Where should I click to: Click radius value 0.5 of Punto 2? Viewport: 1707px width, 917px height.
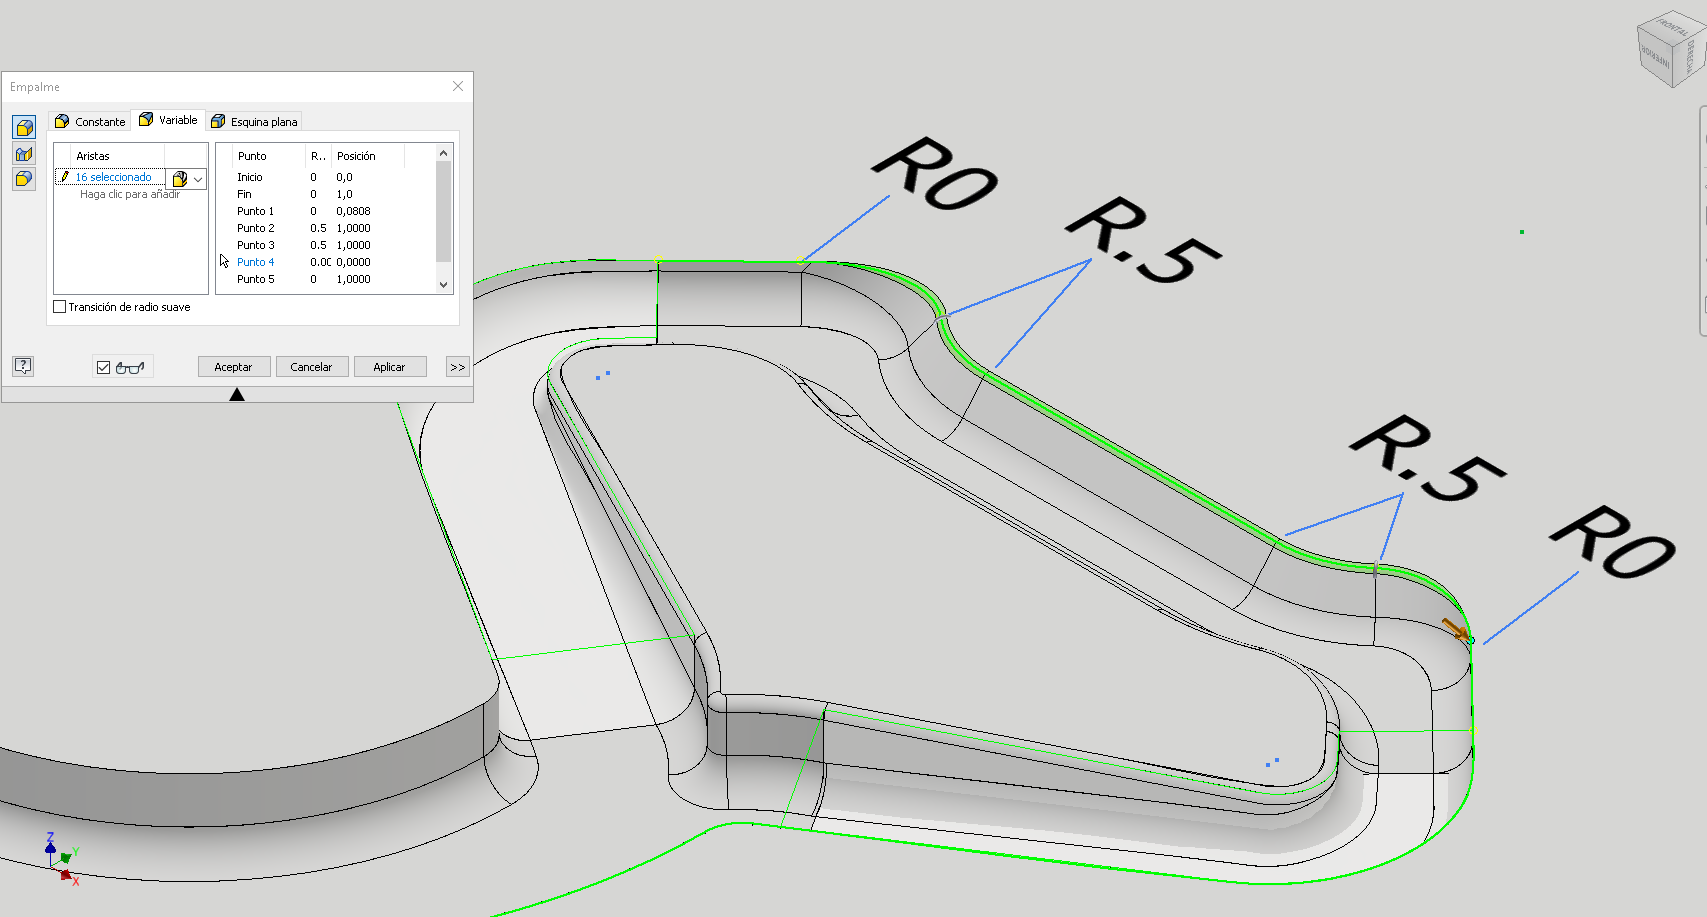point(318,228)
